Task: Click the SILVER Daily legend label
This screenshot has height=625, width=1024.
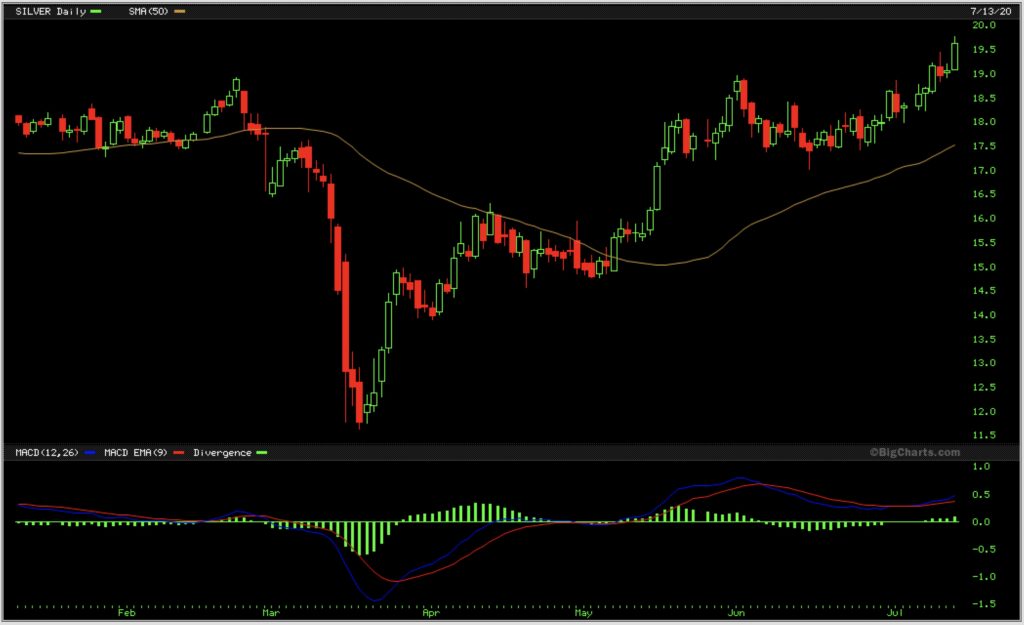Action: coord(50,10)
